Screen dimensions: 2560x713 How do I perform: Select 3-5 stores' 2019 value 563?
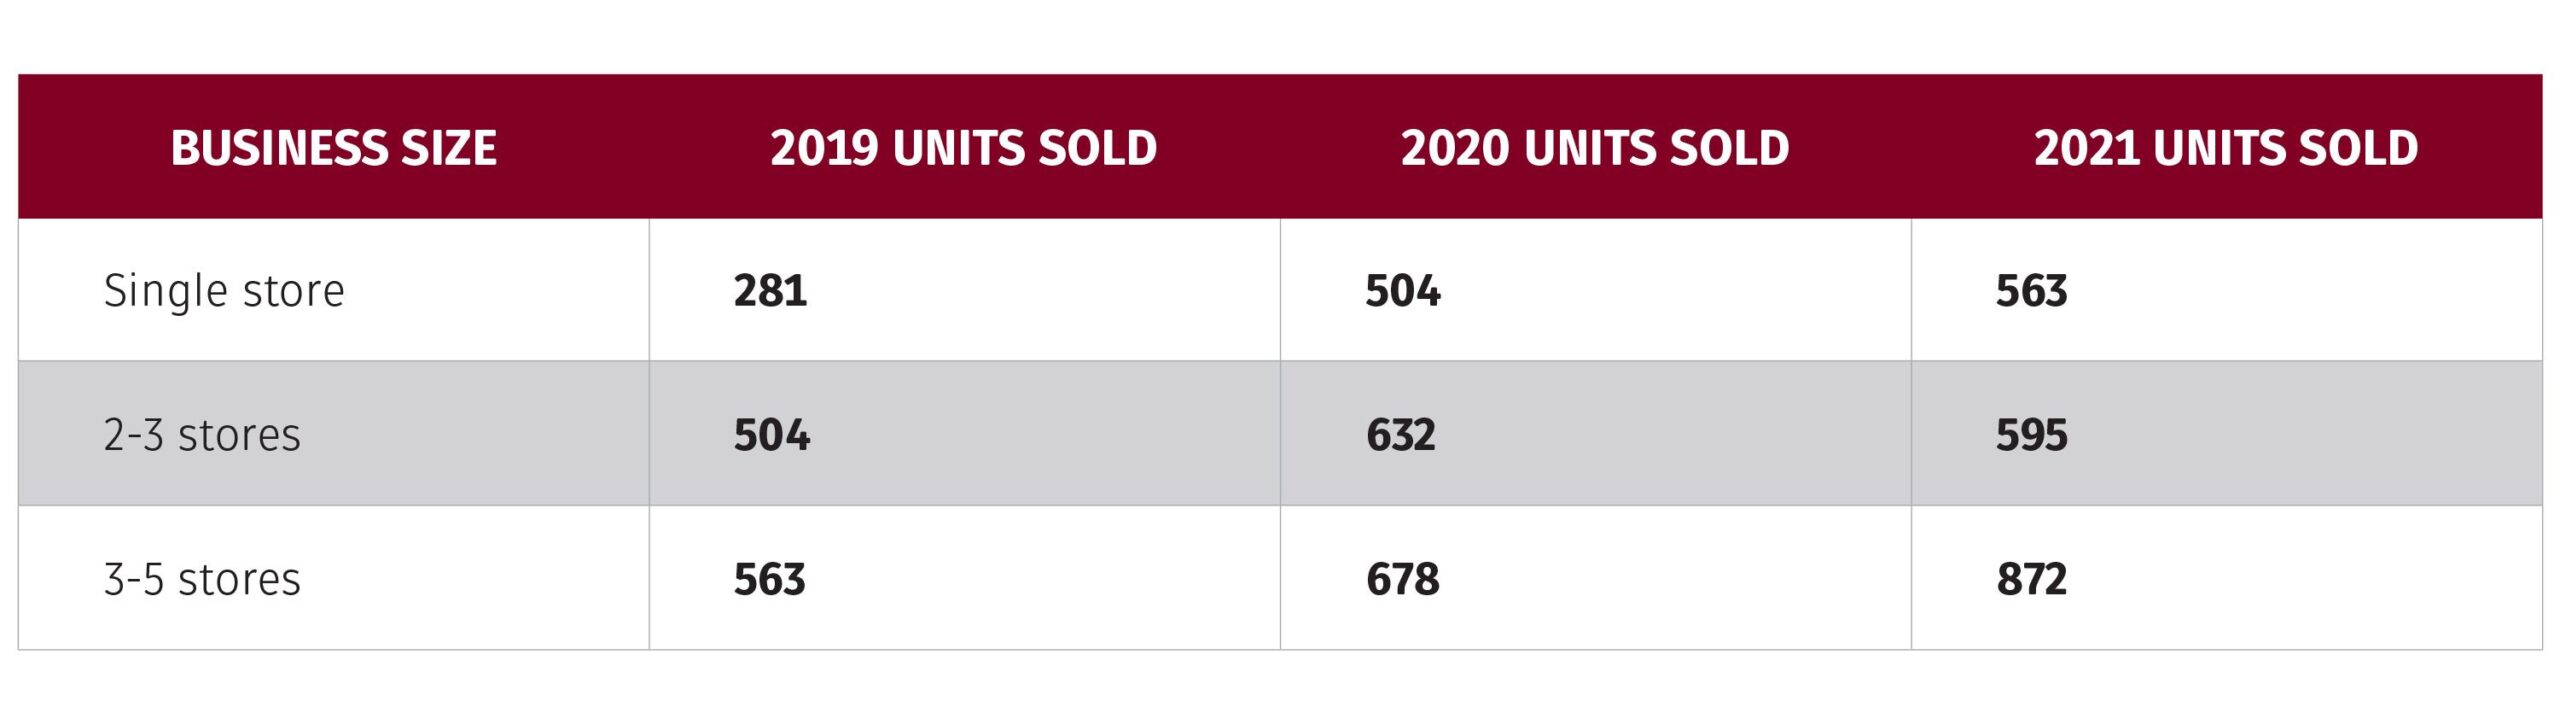coord(769,579)
